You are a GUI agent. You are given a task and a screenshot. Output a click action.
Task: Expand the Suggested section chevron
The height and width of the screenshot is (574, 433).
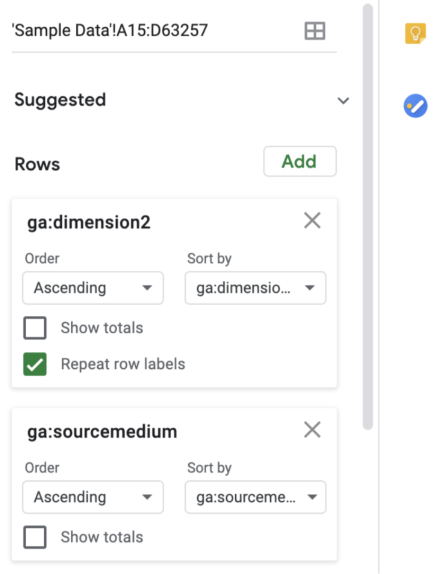click(343, 101)
